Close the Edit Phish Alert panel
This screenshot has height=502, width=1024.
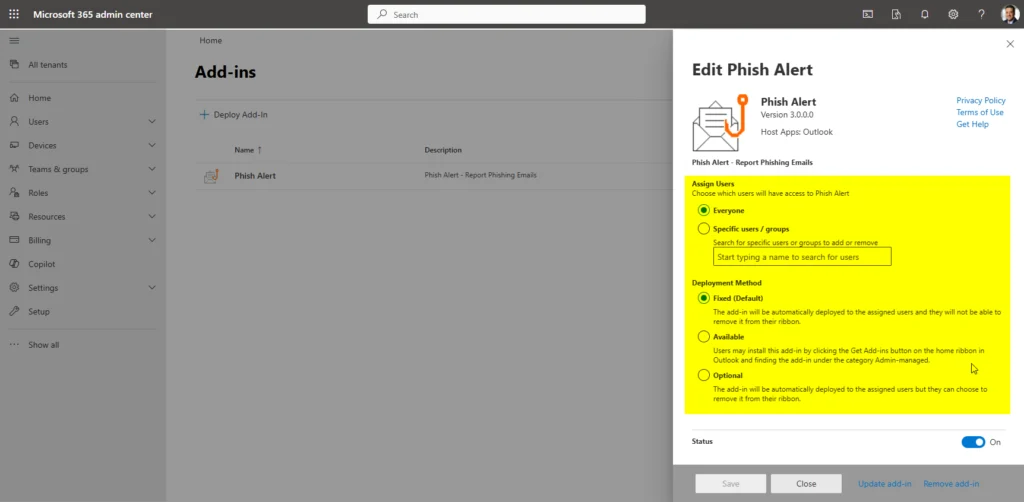pyautogui.click(x=1009, y=44)
